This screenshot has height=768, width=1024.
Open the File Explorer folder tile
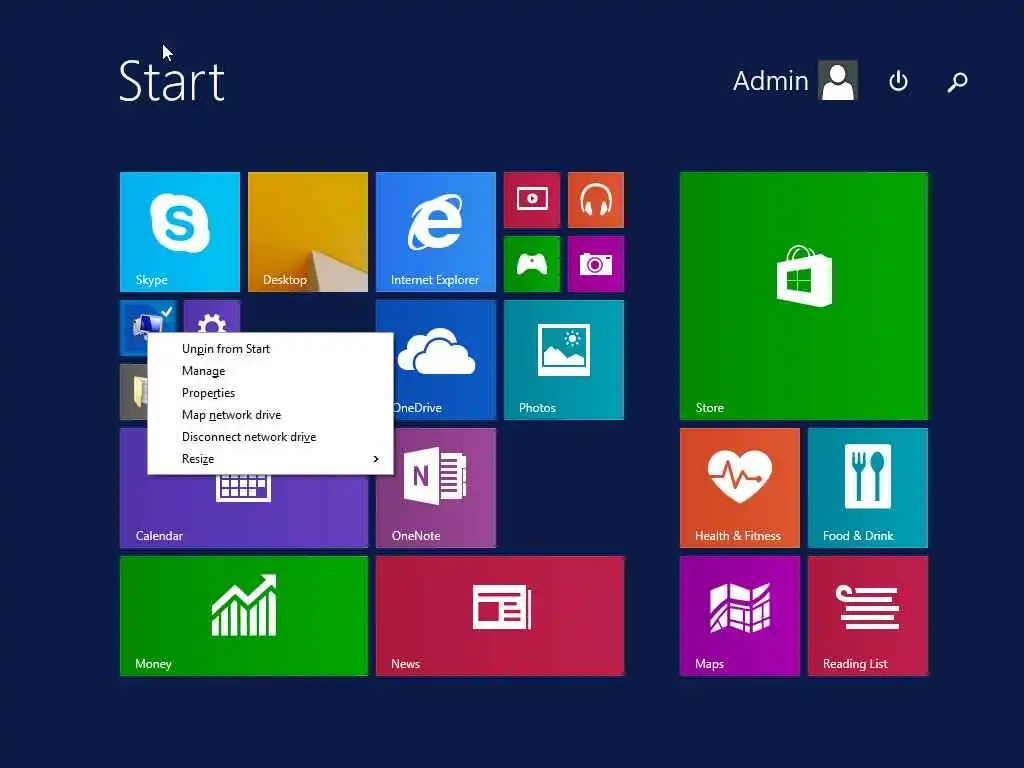pos(134,392)
